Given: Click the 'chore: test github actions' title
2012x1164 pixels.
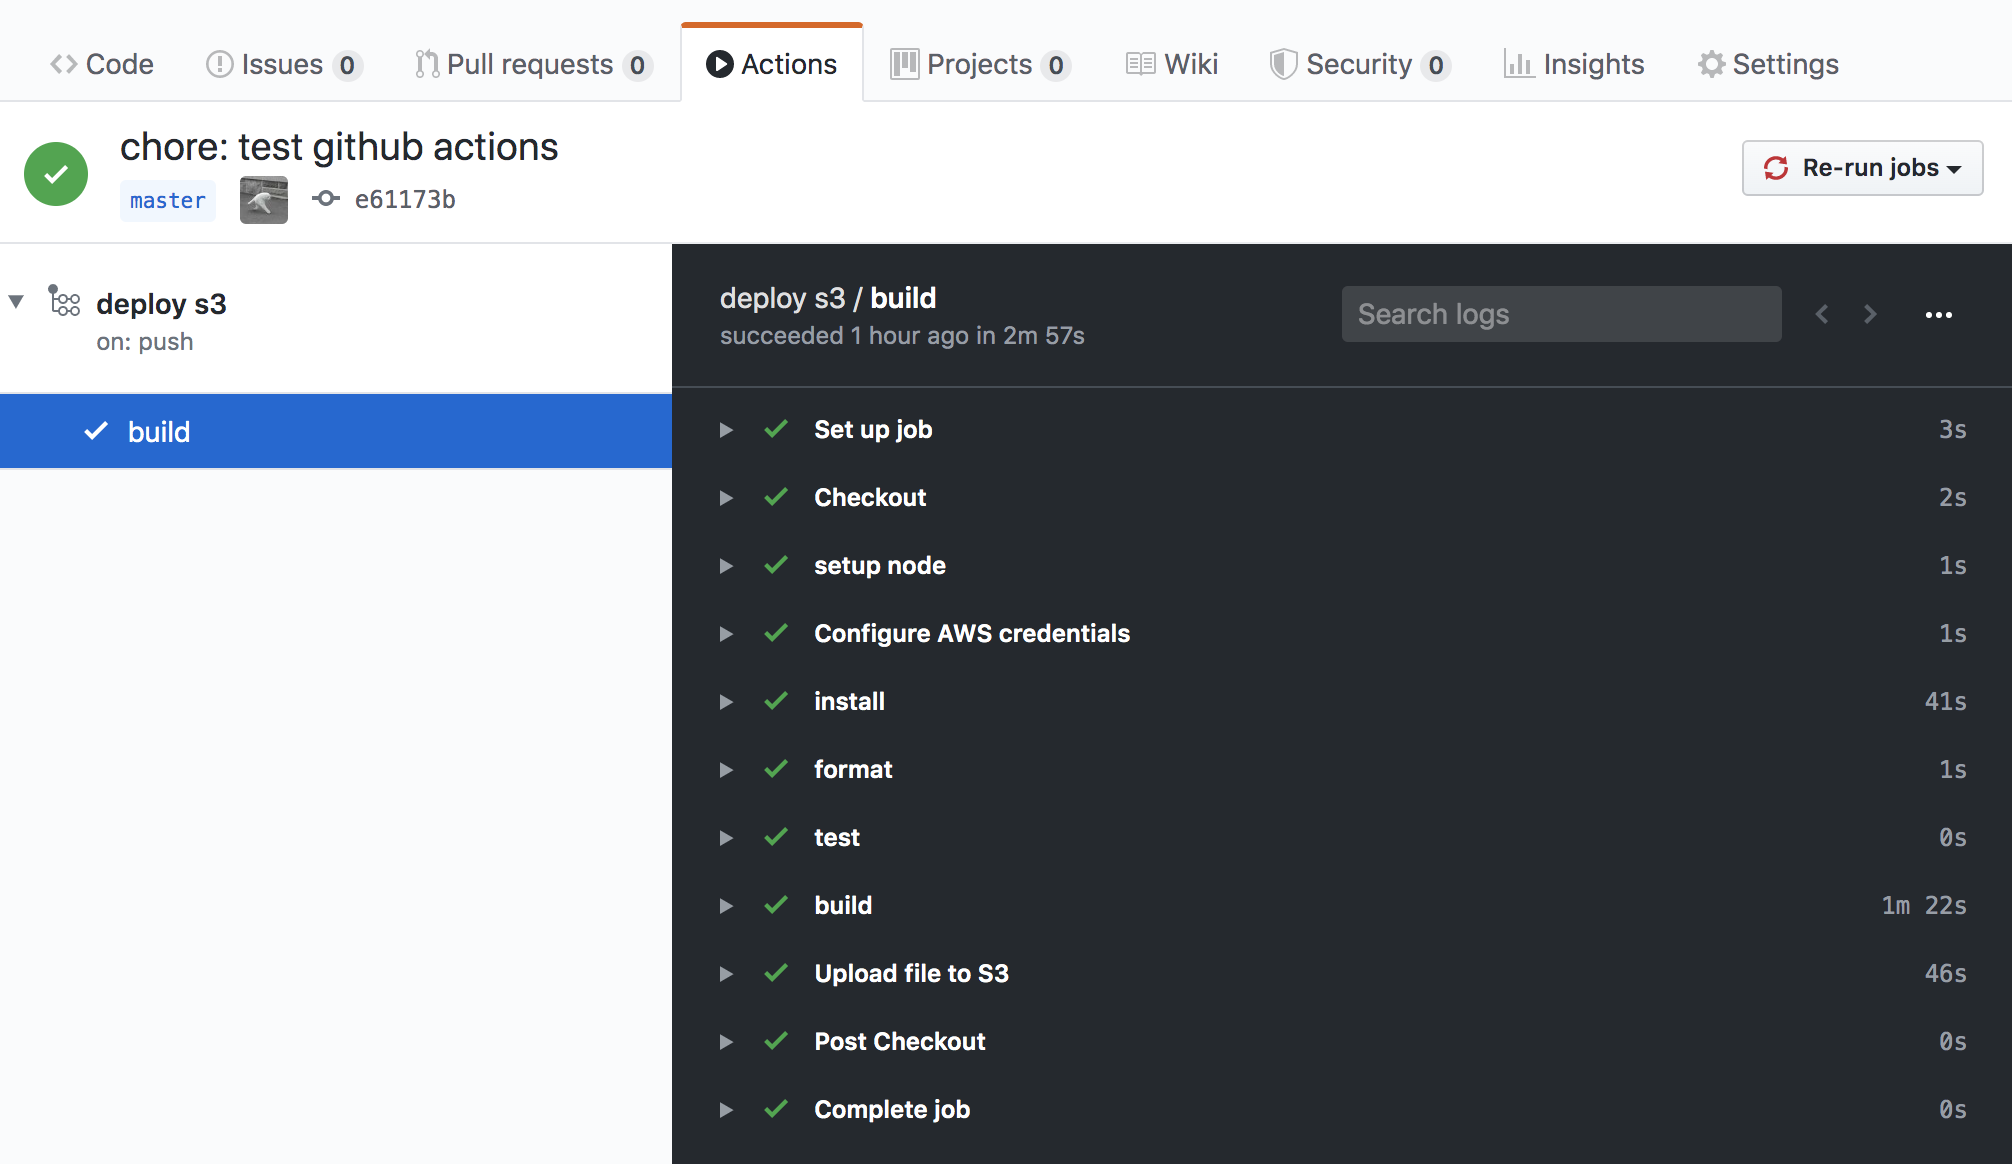Looking at the screenshot, I should 339,147.
